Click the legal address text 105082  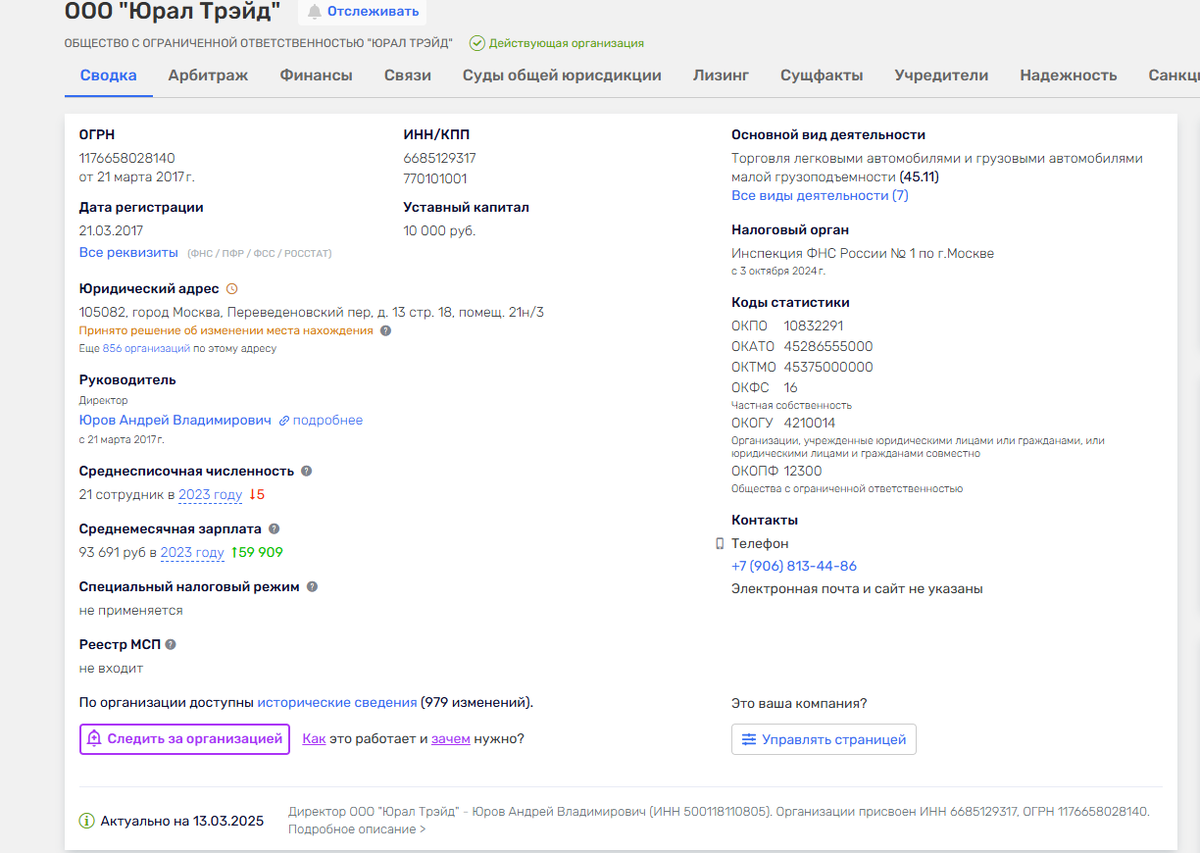coord(312,313)
